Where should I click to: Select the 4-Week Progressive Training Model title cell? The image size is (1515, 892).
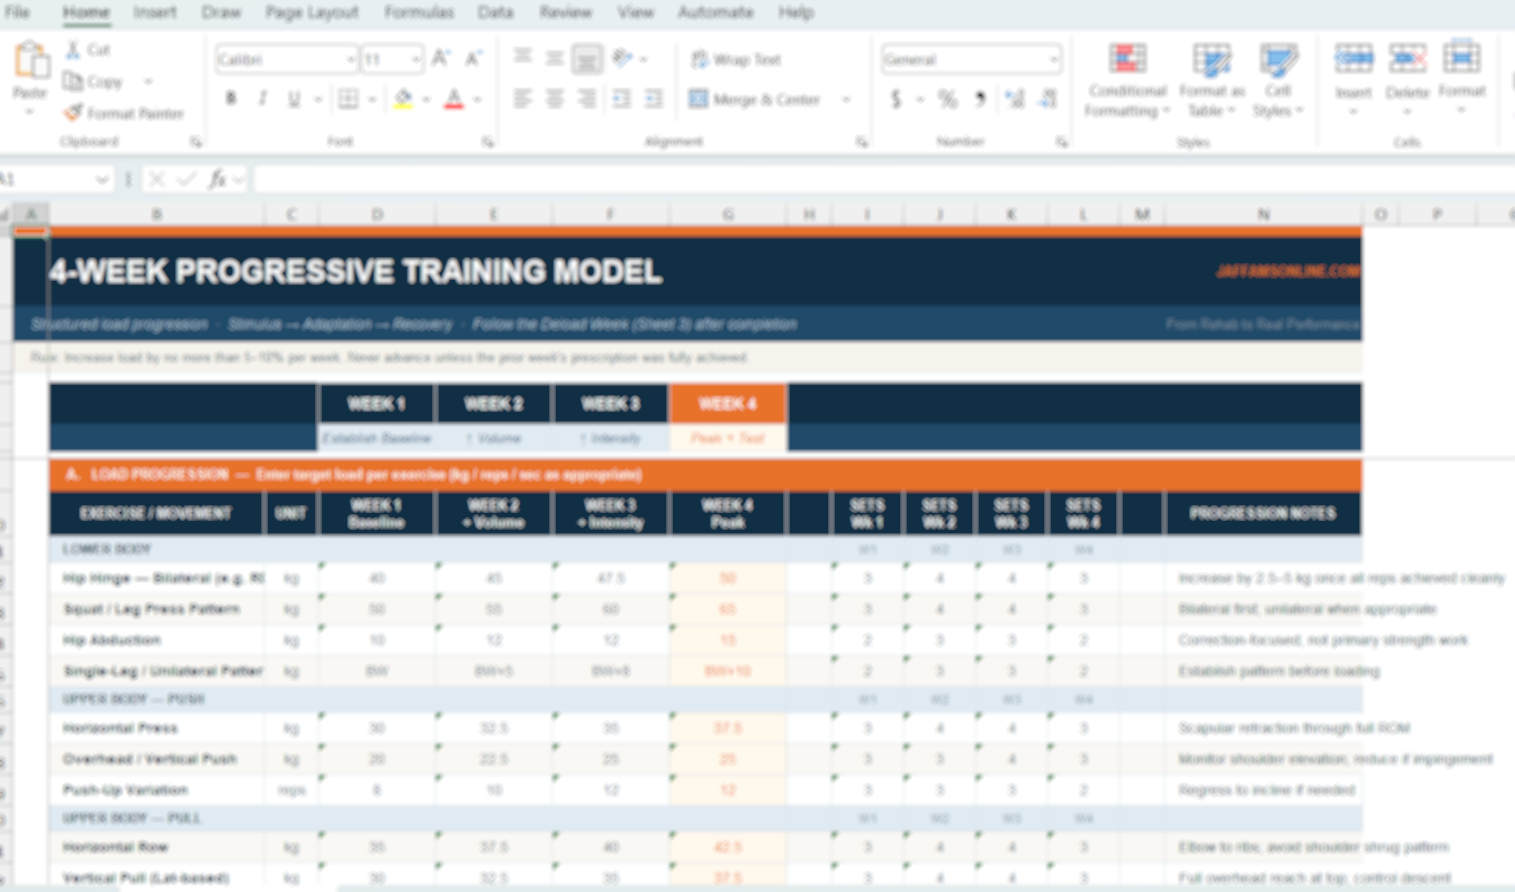[355, 271]
